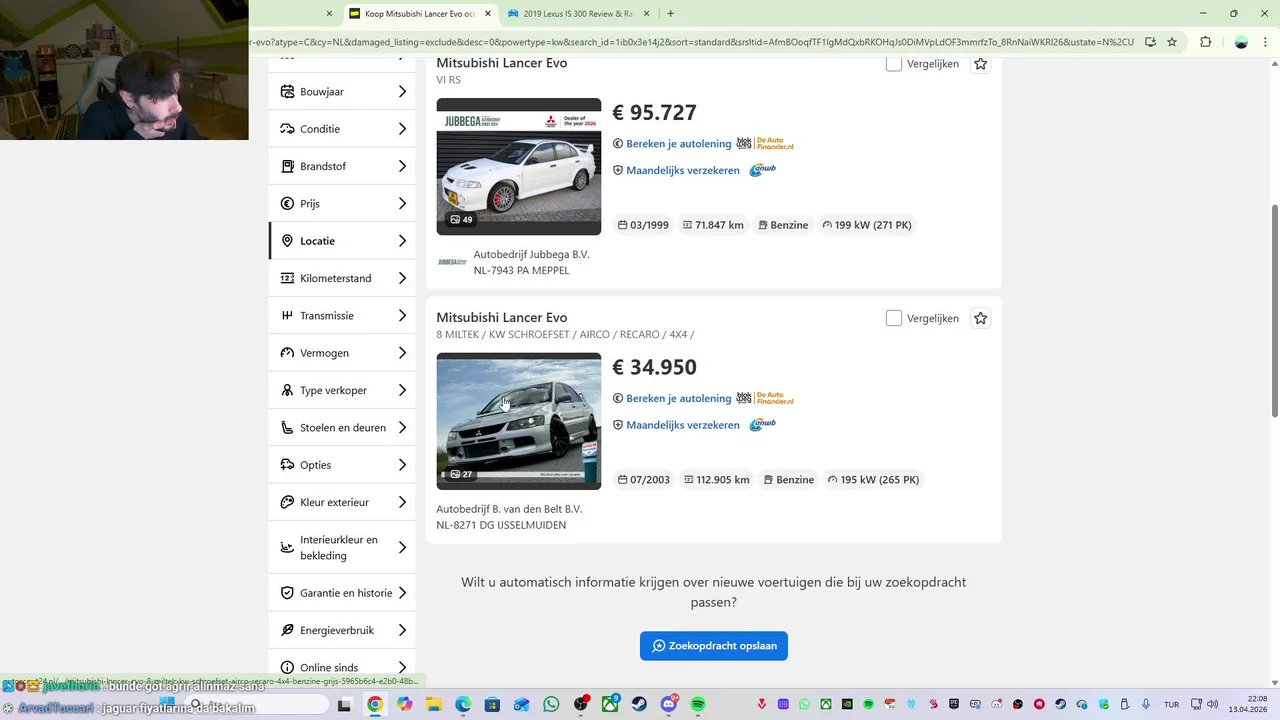Image resolution: width=1280 pixels, height=720 pixels.
Task: Click the volume icon in system tray
Action: tap(1213, 705)
